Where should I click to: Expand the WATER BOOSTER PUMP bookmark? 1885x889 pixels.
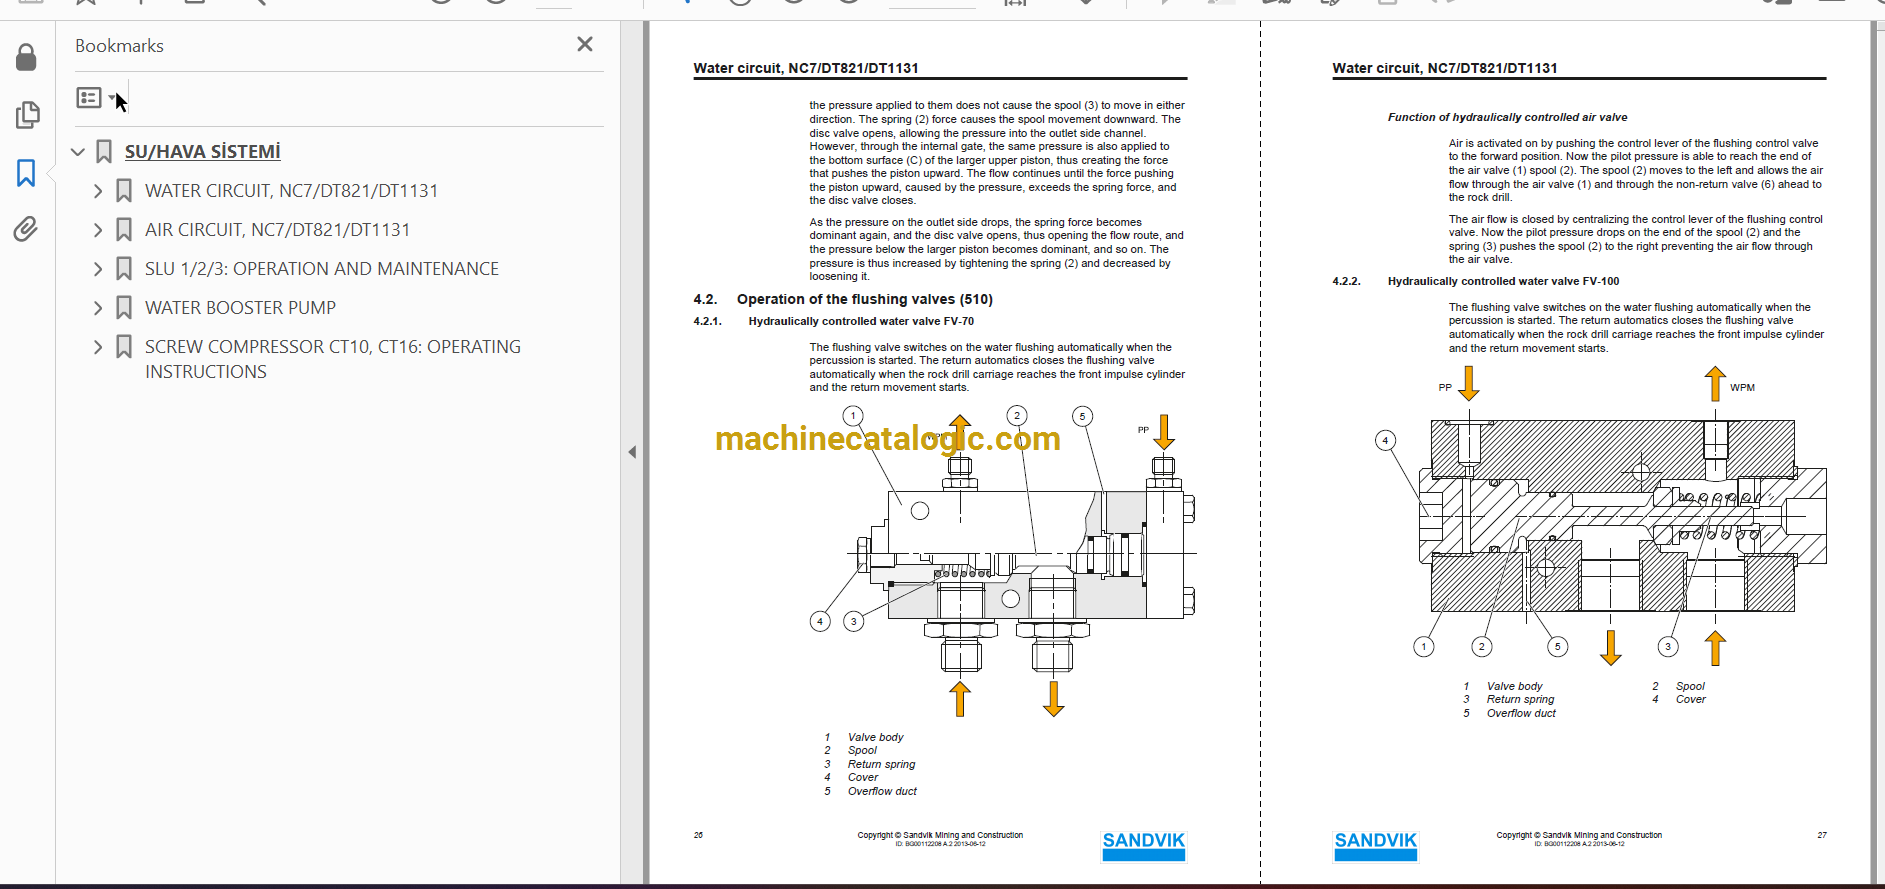(x=98, y=308)
